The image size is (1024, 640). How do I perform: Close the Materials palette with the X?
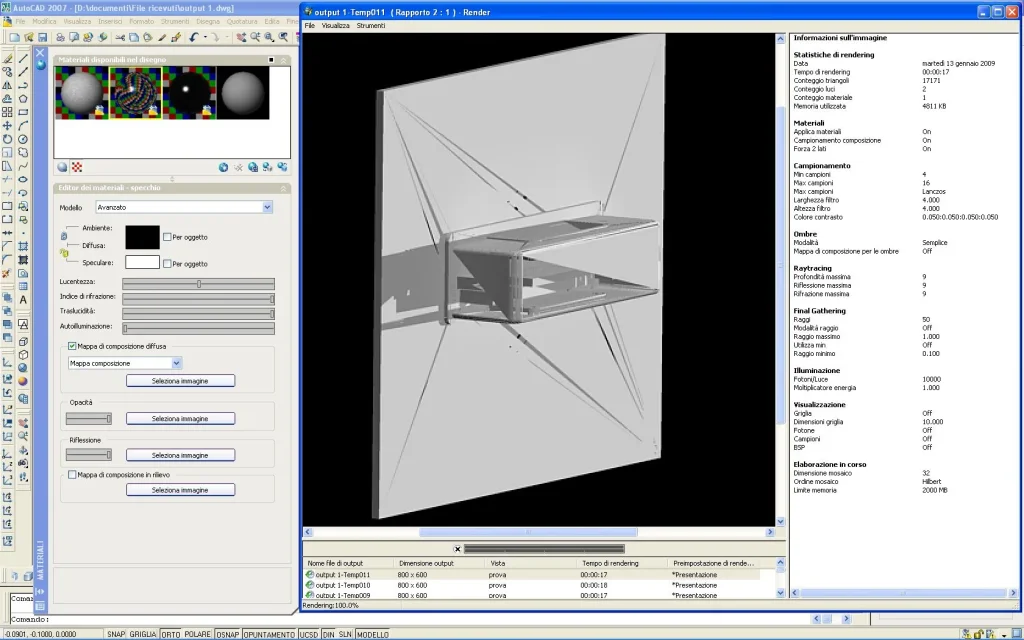pyautogui.click(x=40, y=52)
